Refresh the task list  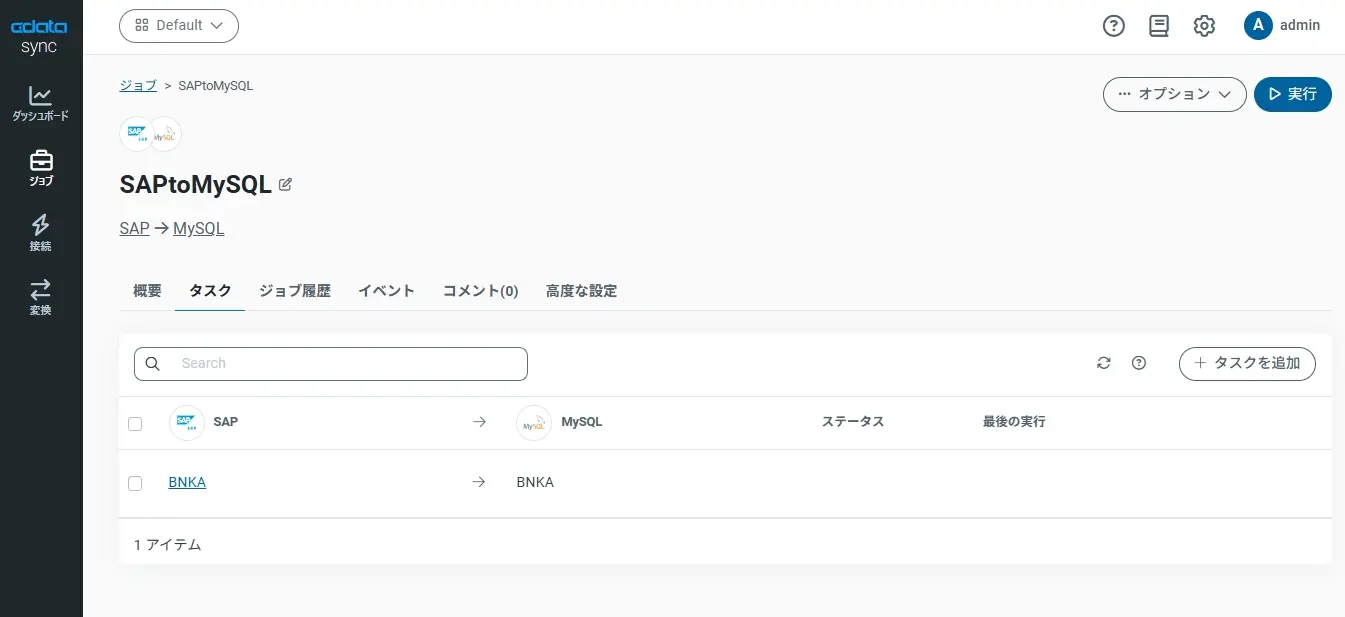(x=1104, y=363)
